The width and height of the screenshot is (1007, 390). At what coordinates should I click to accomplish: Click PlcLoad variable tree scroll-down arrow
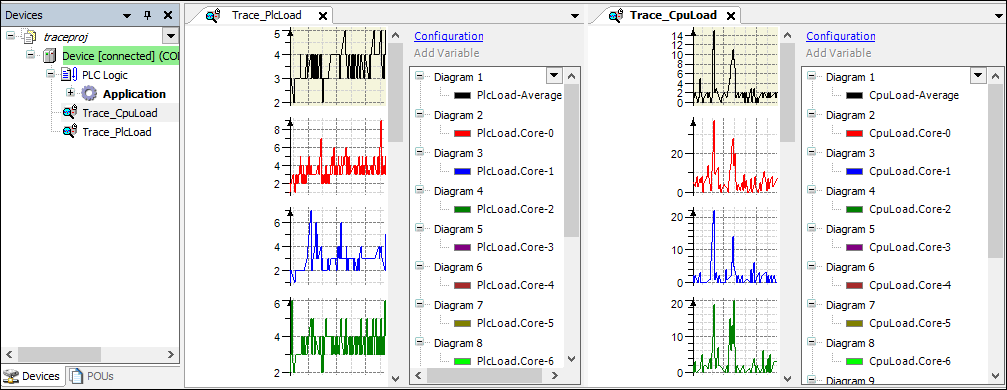pos(572,360)
